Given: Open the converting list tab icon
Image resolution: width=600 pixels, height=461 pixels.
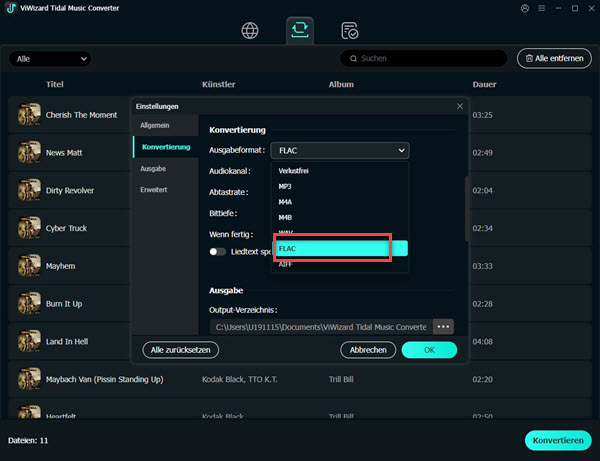Looking at the screenshot, I should 300,30.
